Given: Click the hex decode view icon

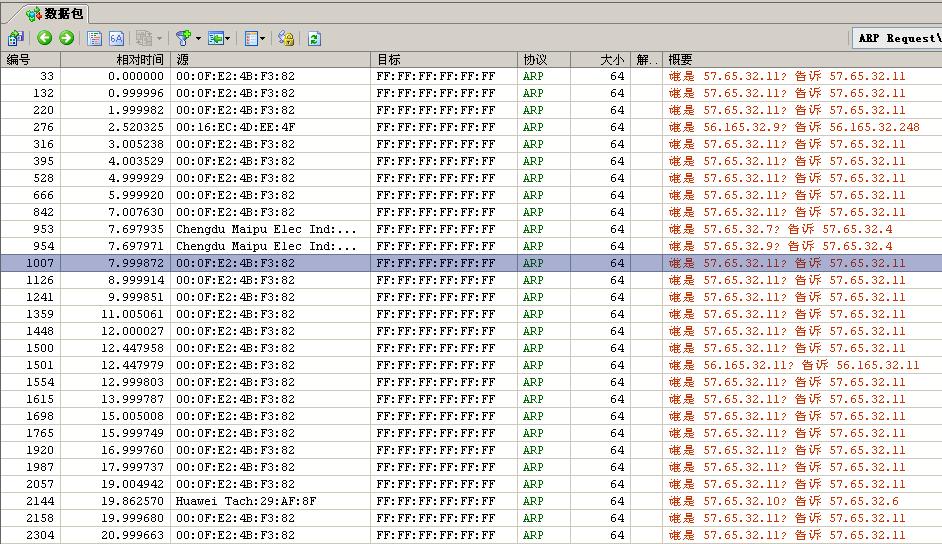Looking at the screenshot, I should pyautogui.click(x=116, y=38).
